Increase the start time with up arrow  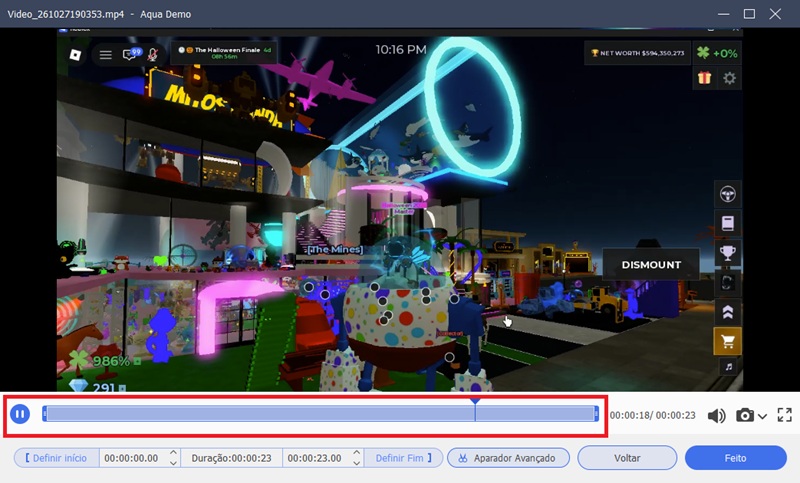point(173,453)
